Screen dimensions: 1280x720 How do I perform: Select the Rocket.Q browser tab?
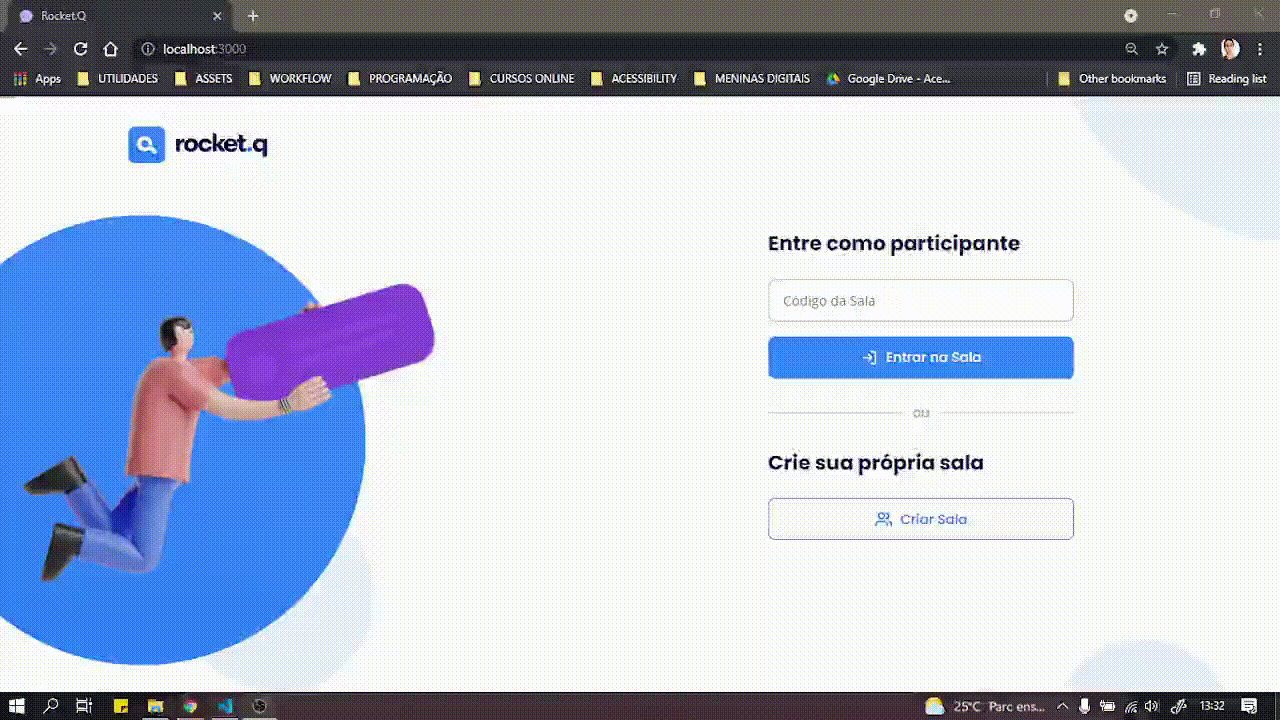point(120,16)
